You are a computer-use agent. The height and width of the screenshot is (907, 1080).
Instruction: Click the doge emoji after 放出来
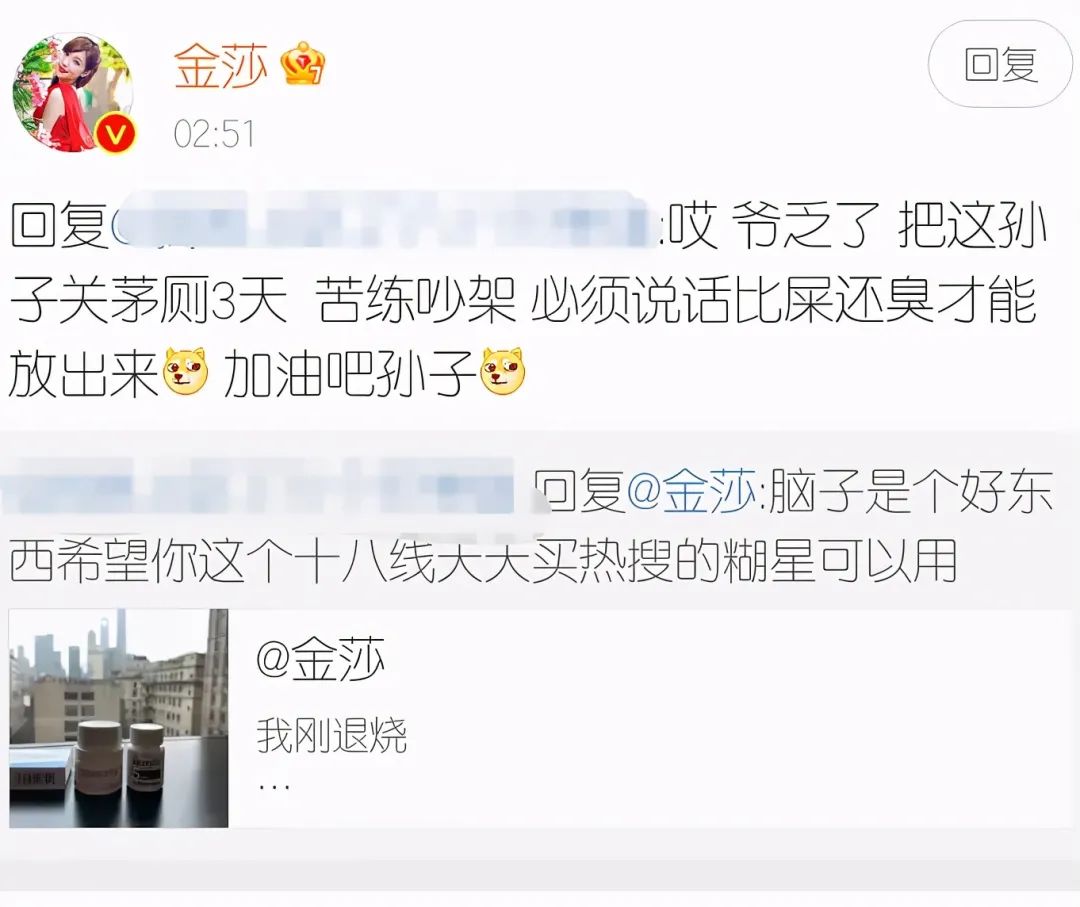coord(186,372)
